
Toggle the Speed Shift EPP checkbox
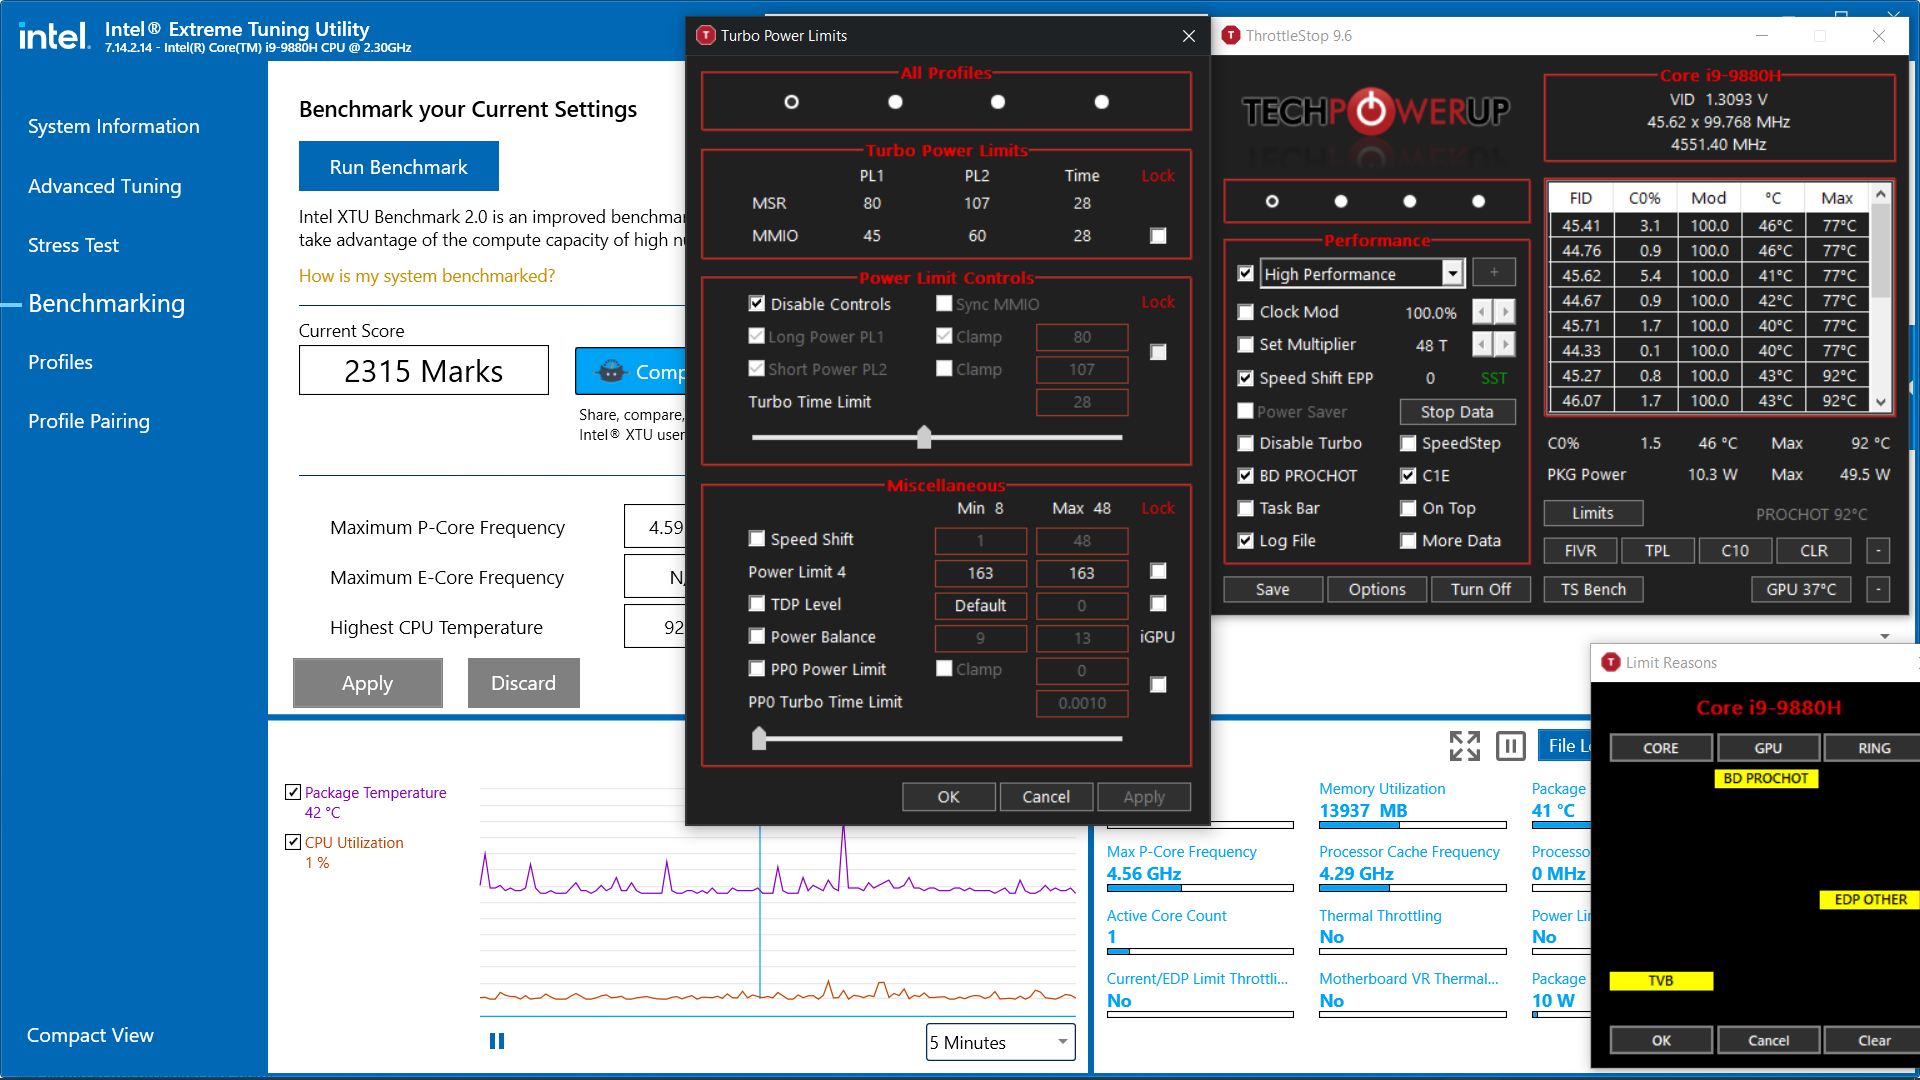coord(1245,378)
